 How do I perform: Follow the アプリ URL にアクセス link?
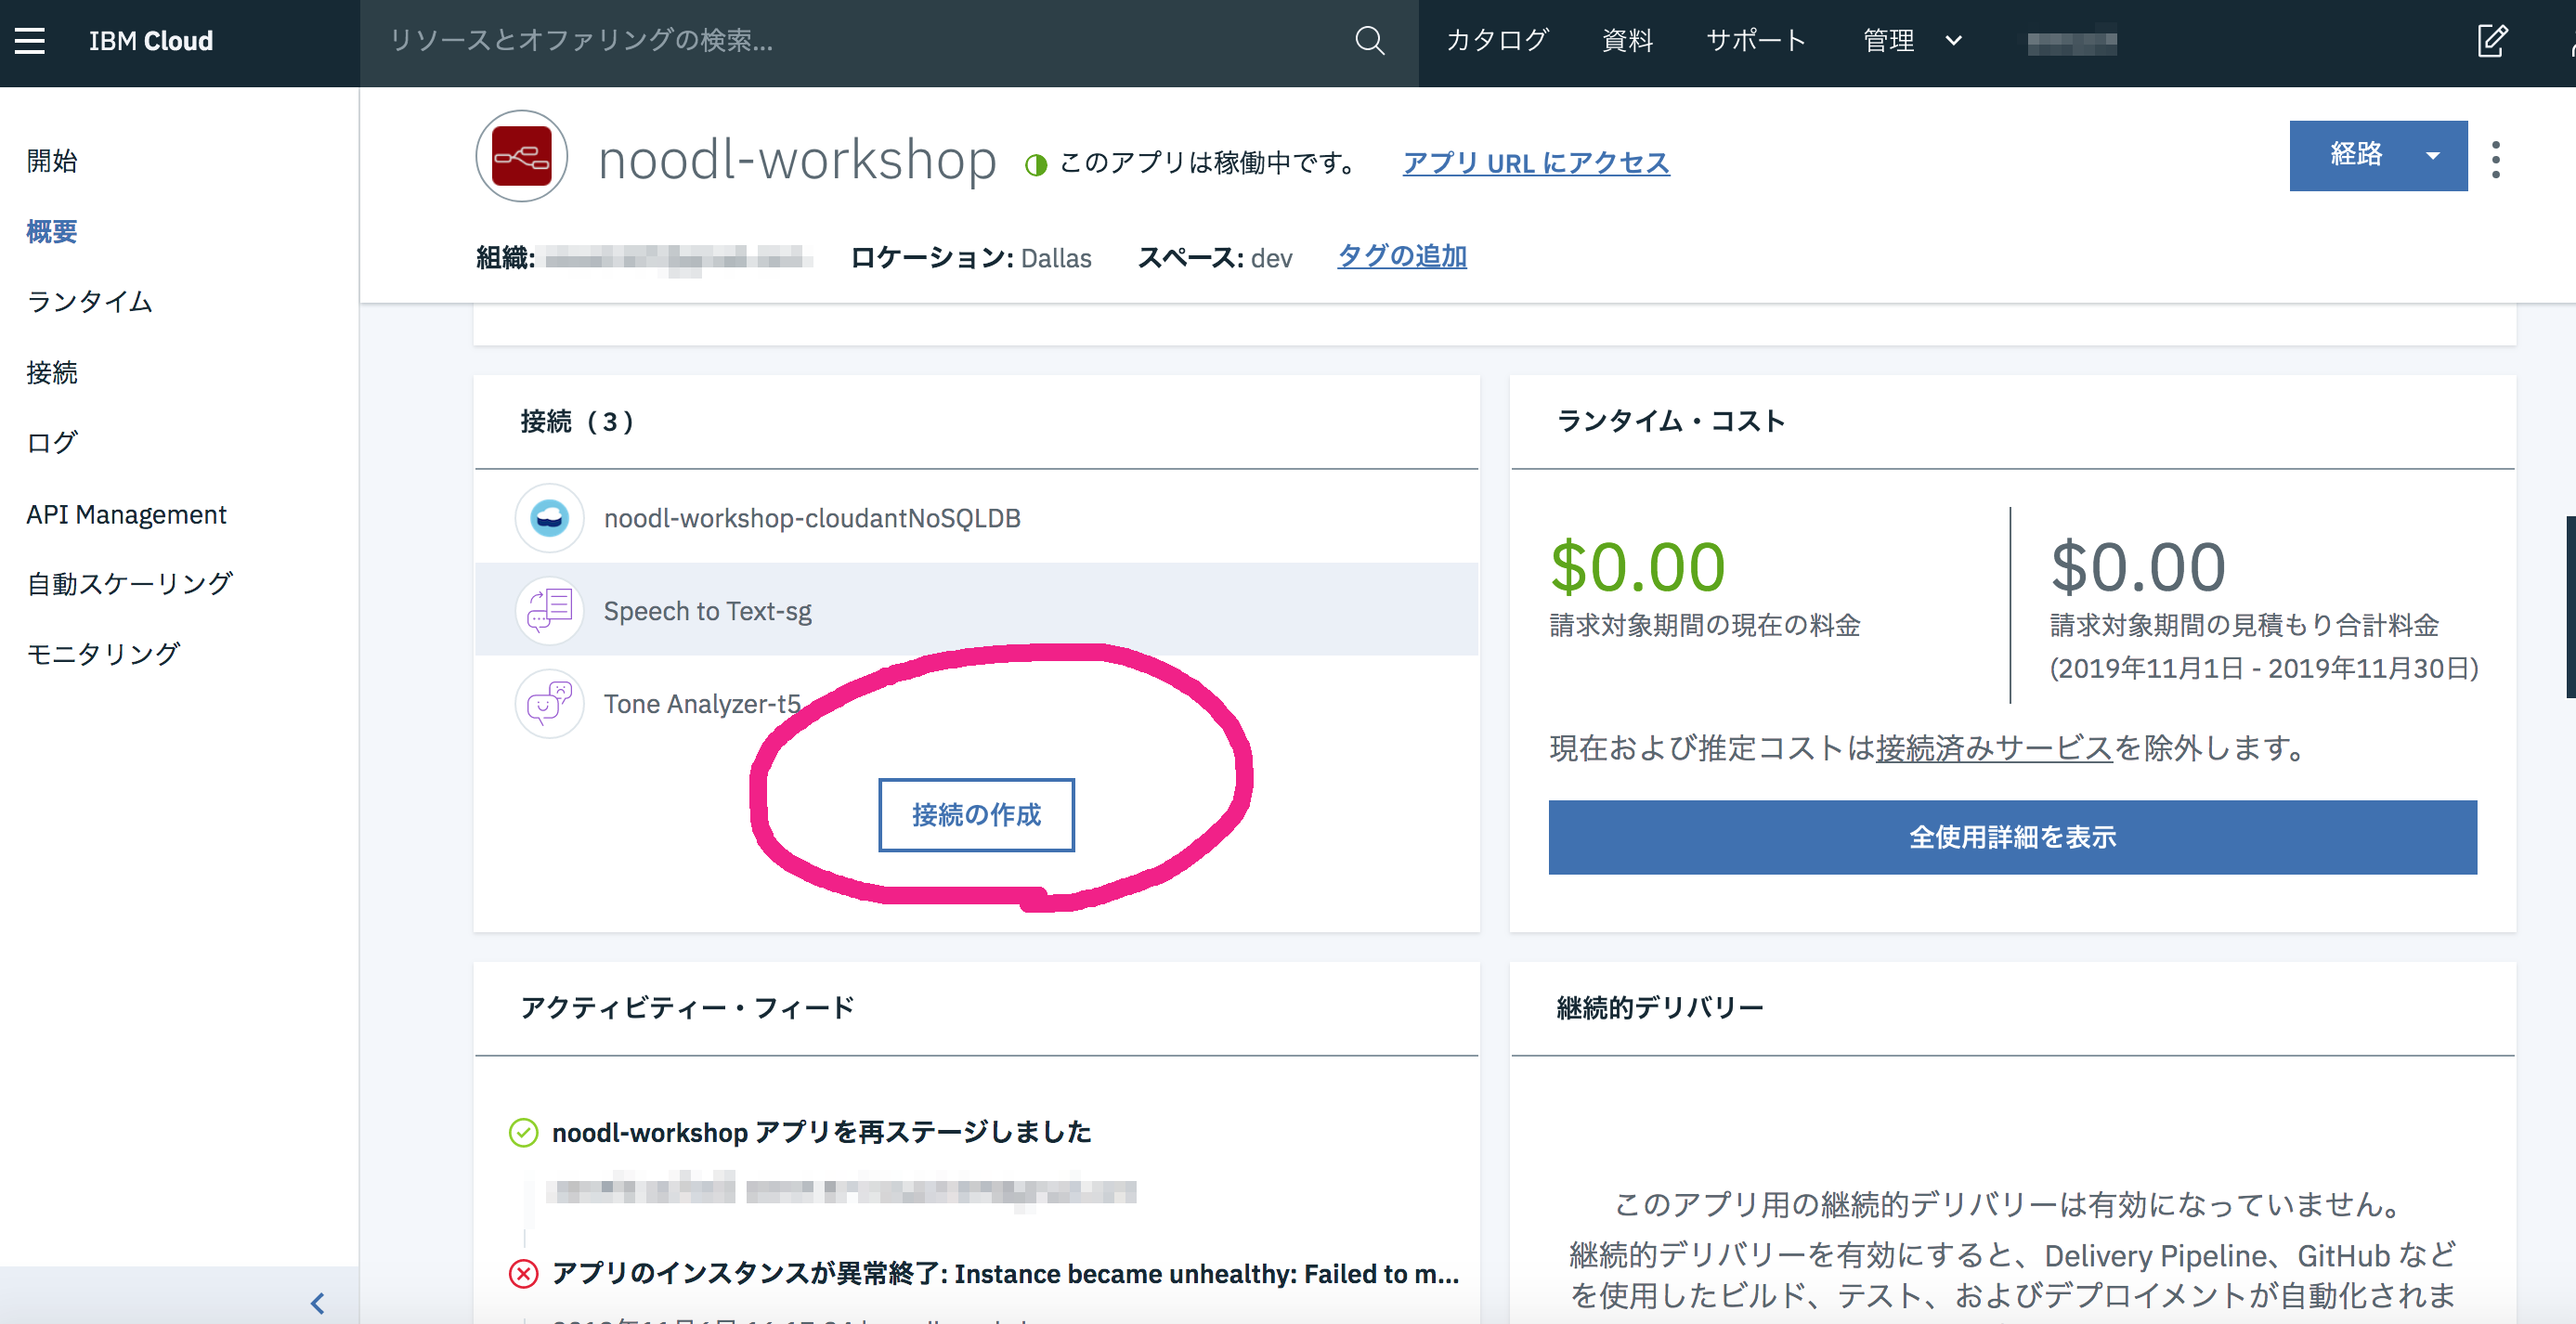pos(1536,163)
